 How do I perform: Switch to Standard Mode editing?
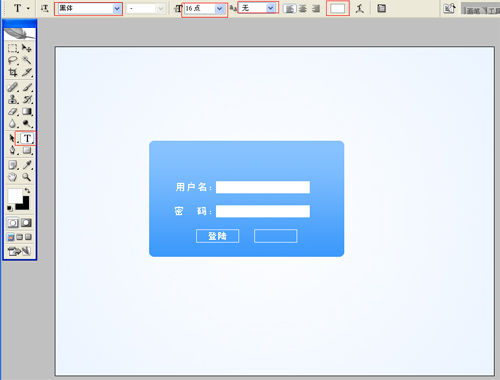click(13, 223)
